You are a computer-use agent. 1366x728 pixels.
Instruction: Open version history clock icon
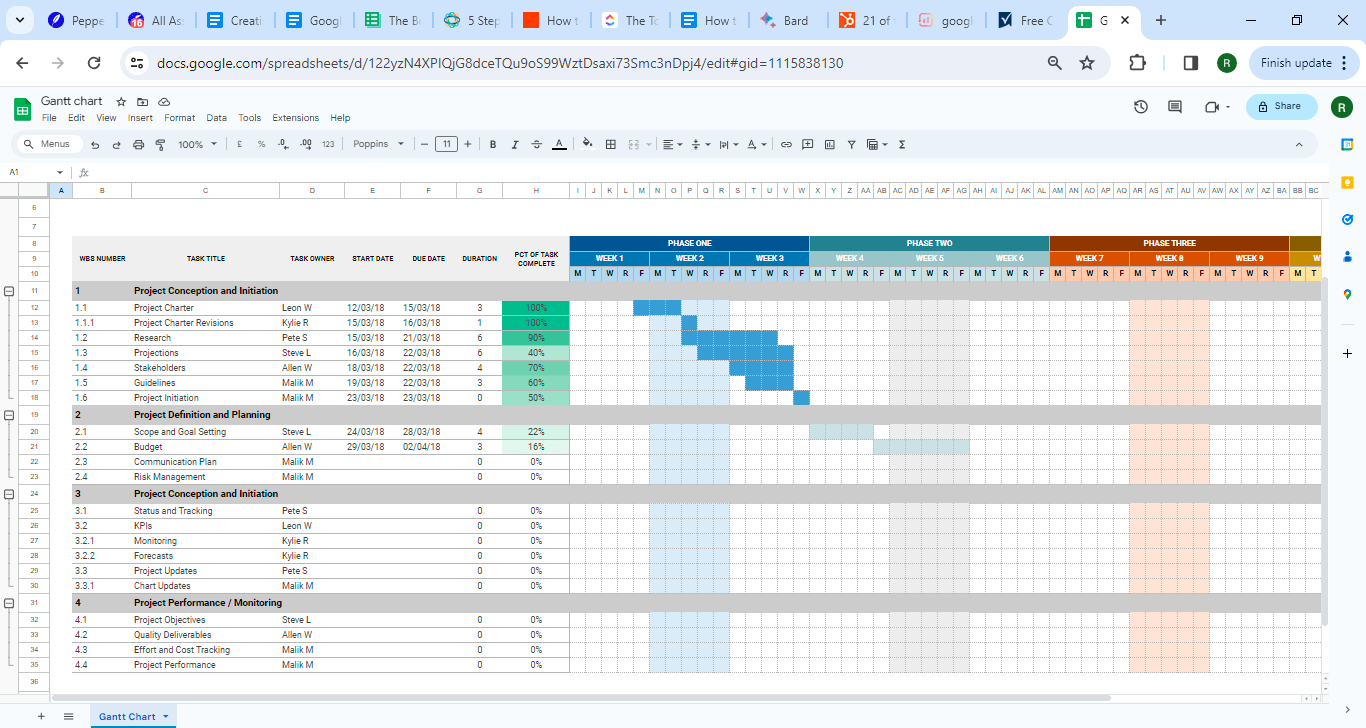tap(1141, 107)
